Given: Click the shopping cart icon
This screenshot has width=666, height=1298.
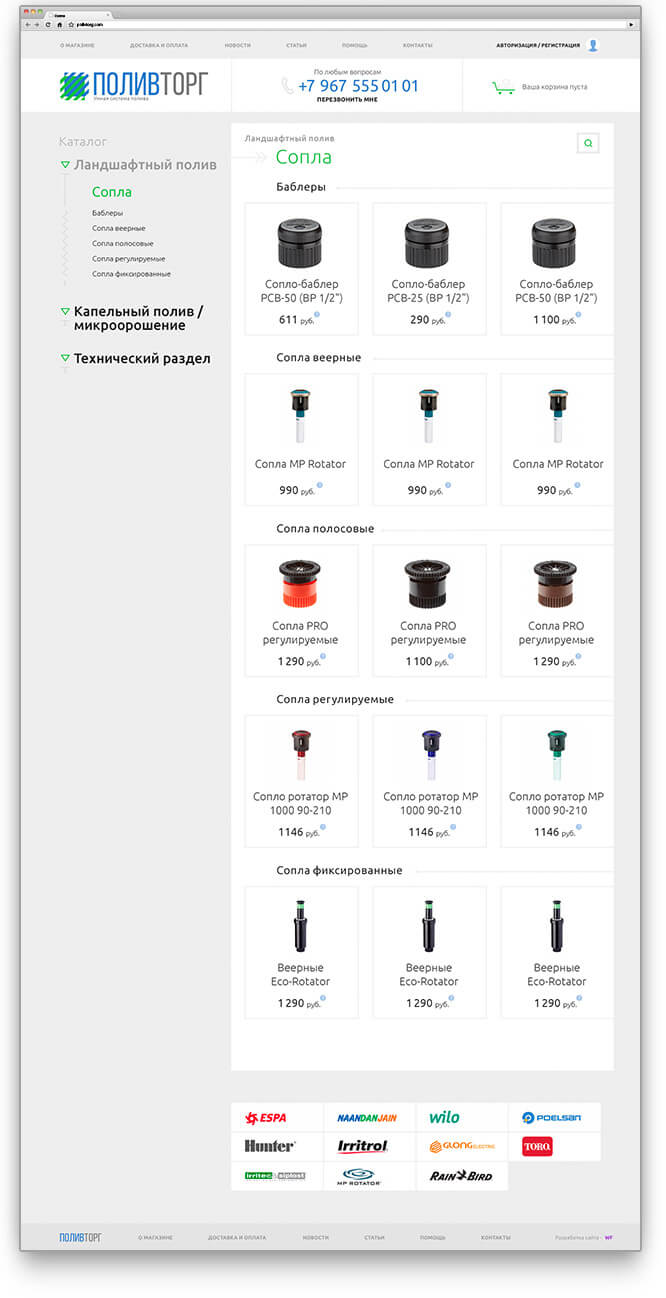Looking at the screenshot, I should pyautogui.click(x=503, y=87).
